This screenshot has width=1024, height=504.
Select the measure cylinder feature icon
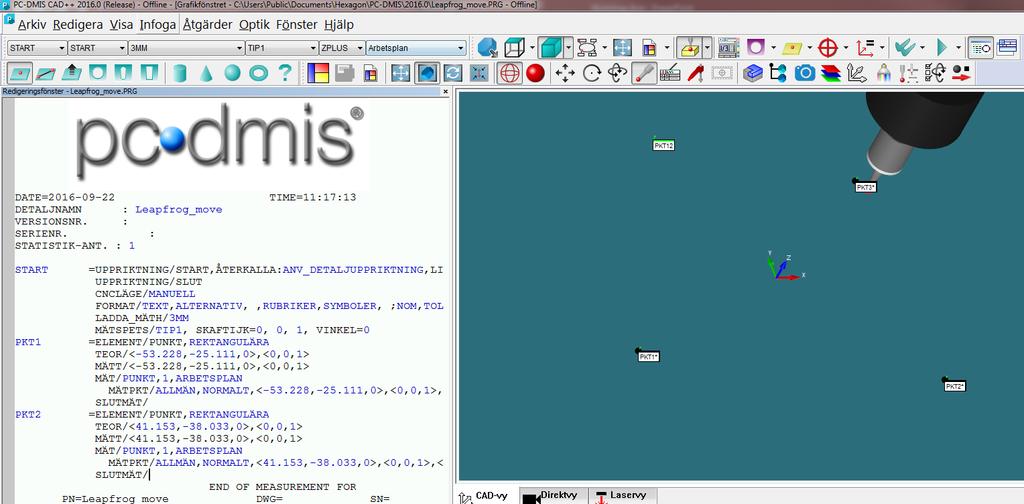click(x=180, y=72)
